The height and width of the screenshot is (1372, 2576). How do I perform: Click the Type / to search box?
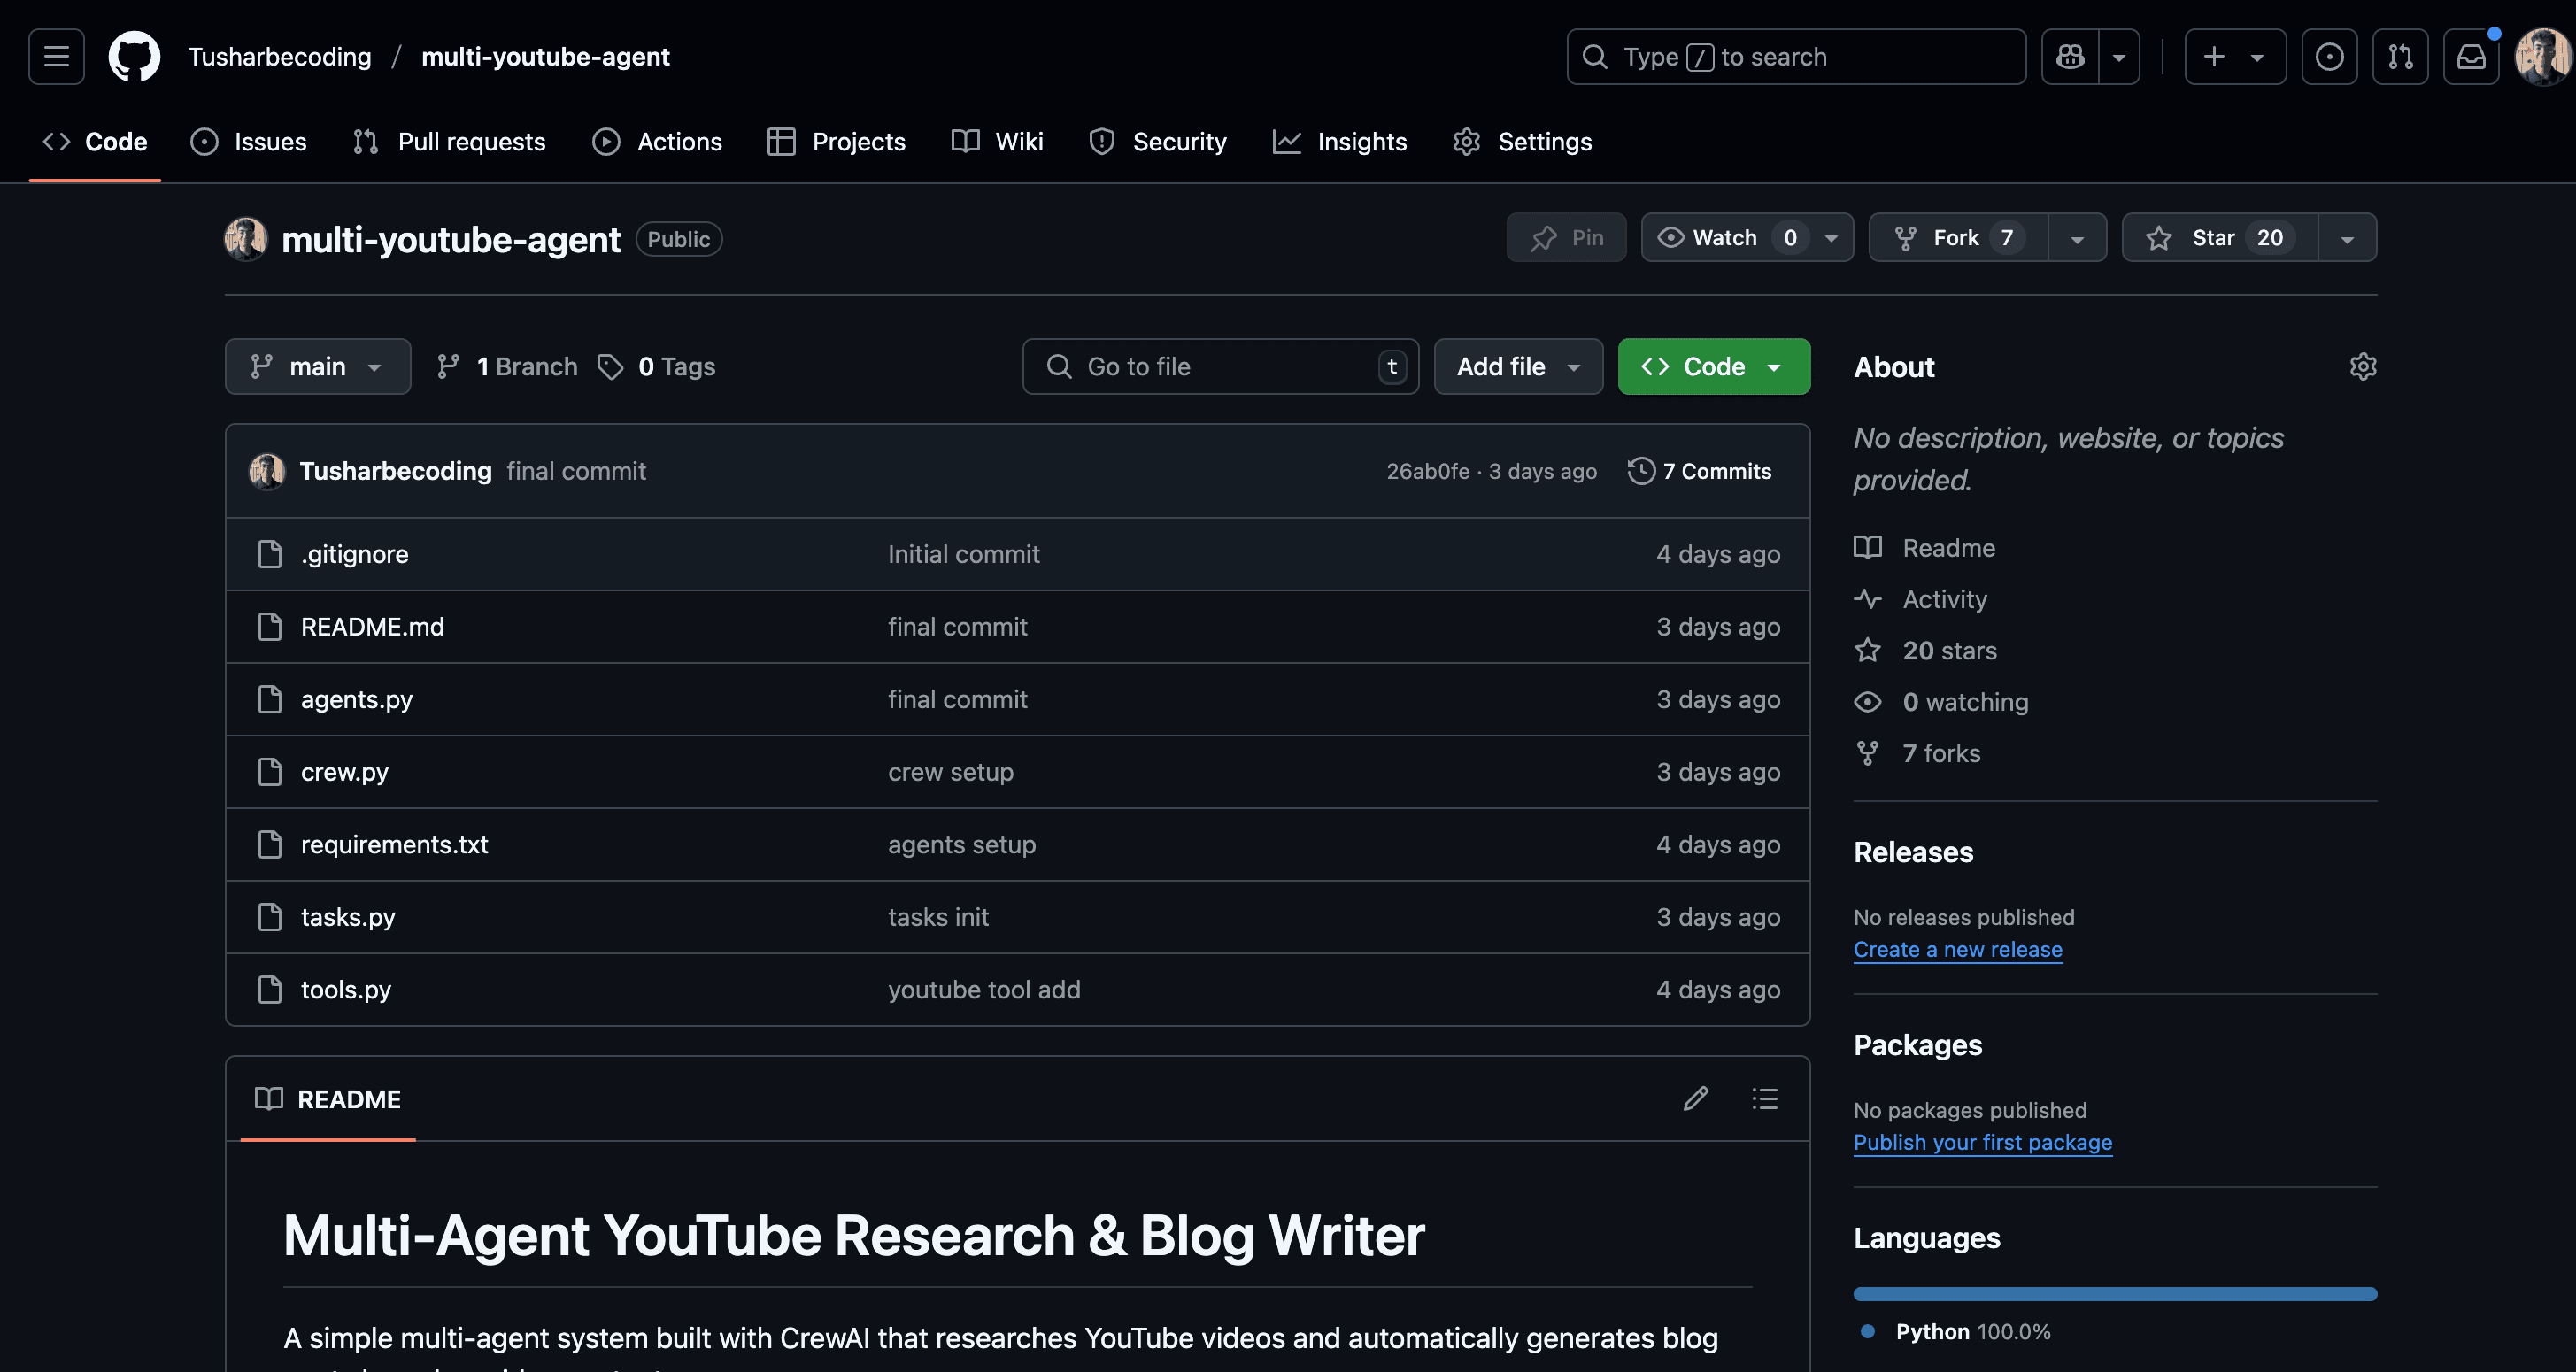[1796, 57]
